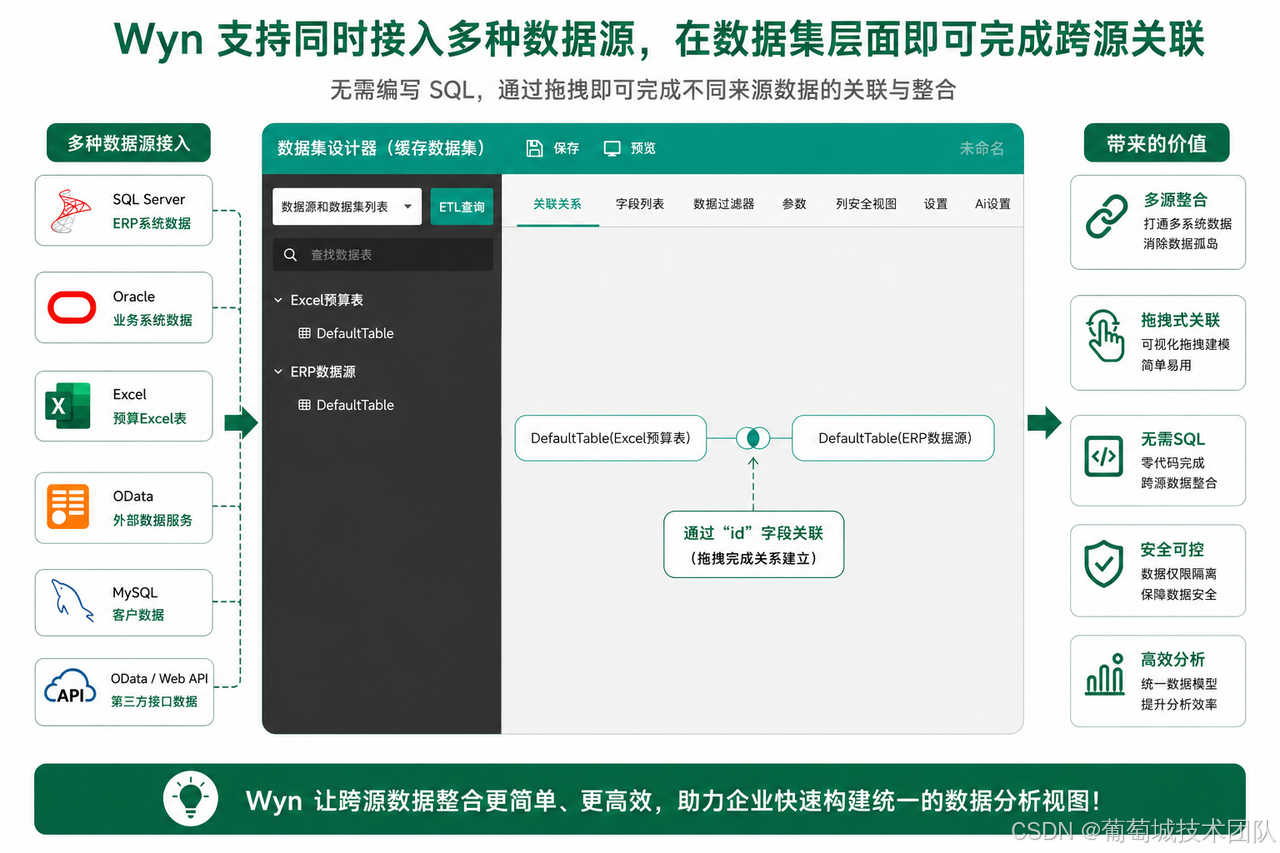Click the 数据权限隔离 text
The height and width of the screenshot is (853, 1280).
1179,574
